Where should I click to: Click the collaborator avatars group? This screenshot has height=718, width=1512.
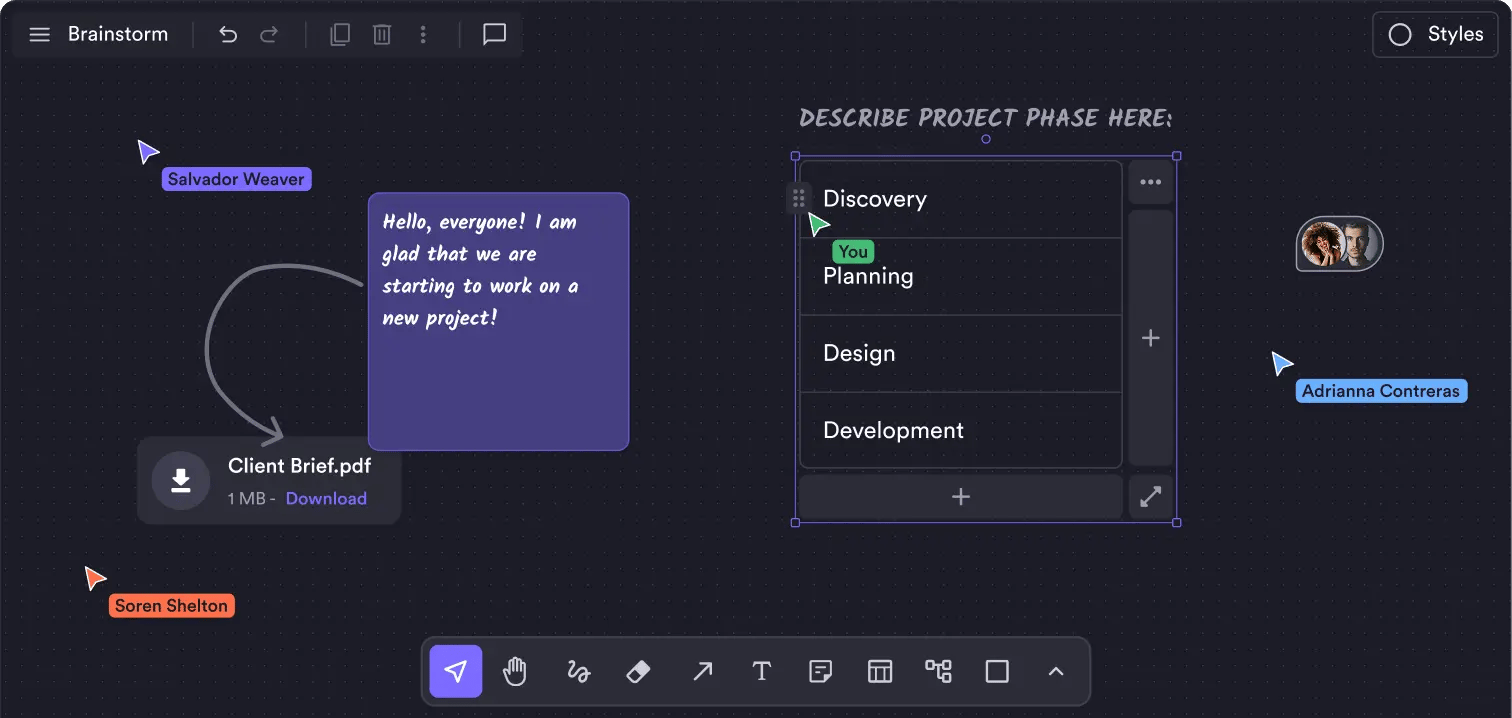1339,243
